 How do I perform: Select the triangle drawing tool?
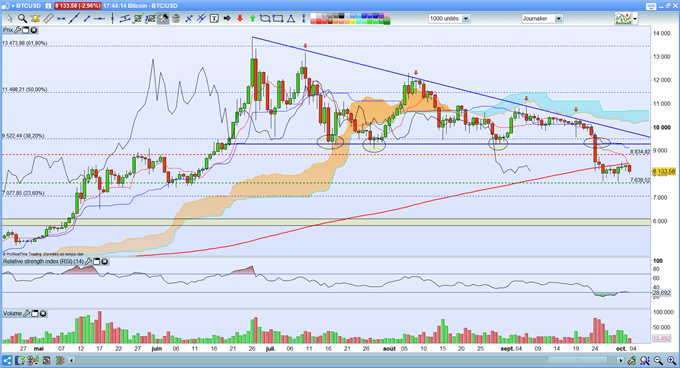coord(291,19)
